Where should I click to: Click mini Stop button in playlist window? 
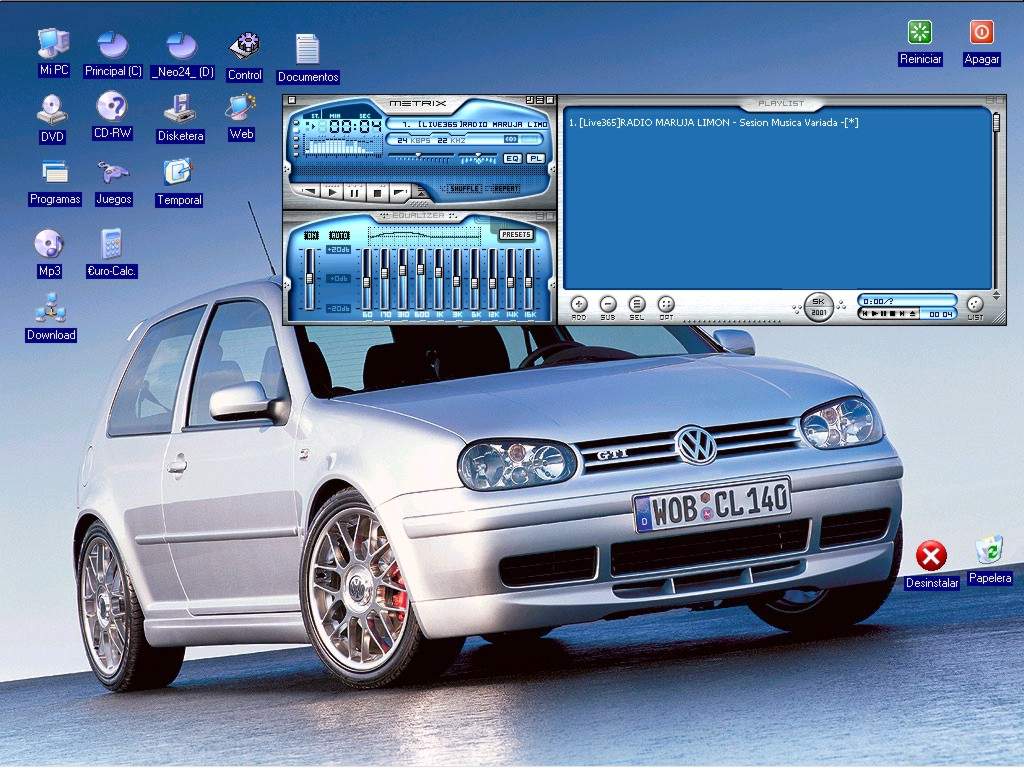point(893,313)
